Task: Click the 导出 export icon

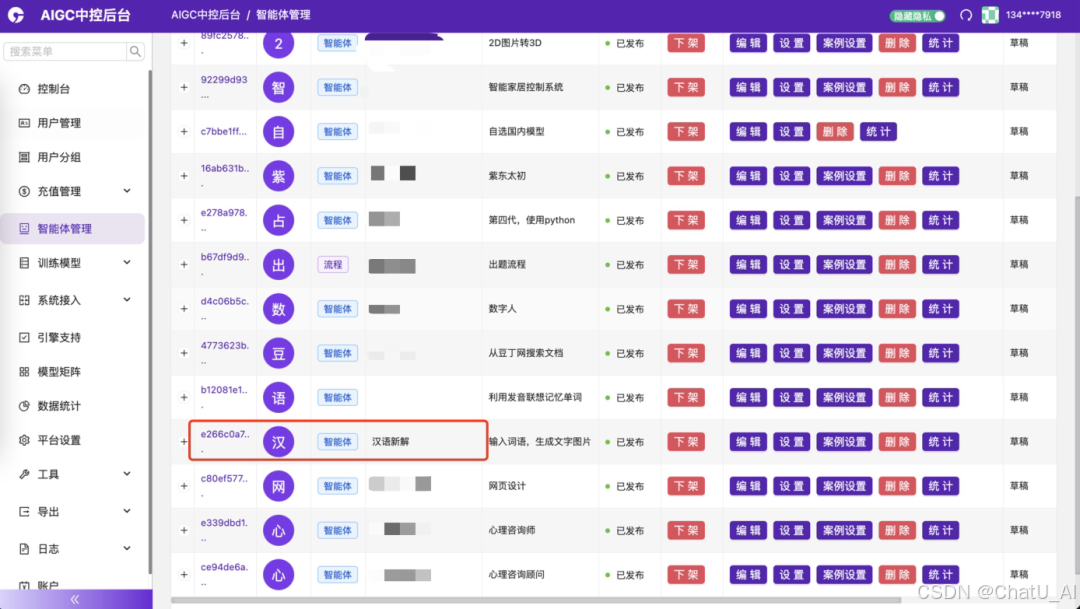Action: click(24, 512)
